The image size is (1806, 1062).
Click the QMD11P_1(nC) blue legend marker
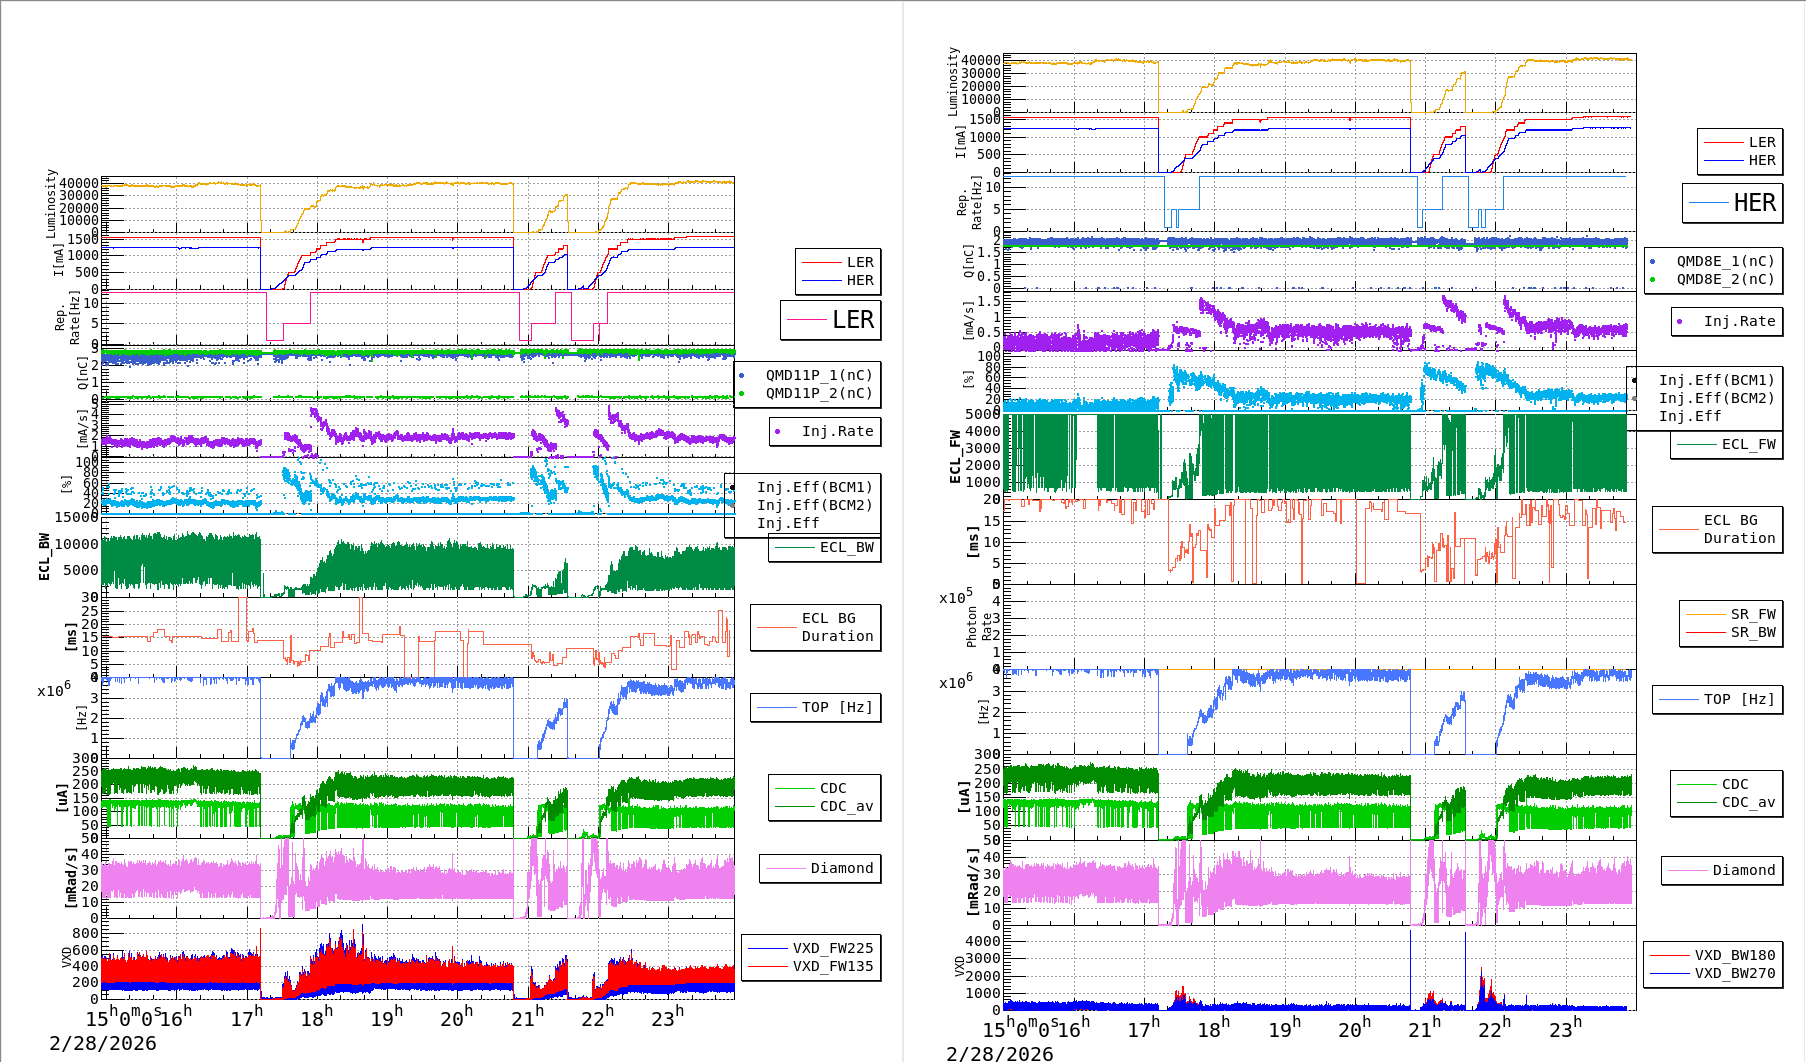(x=741, y=376)
